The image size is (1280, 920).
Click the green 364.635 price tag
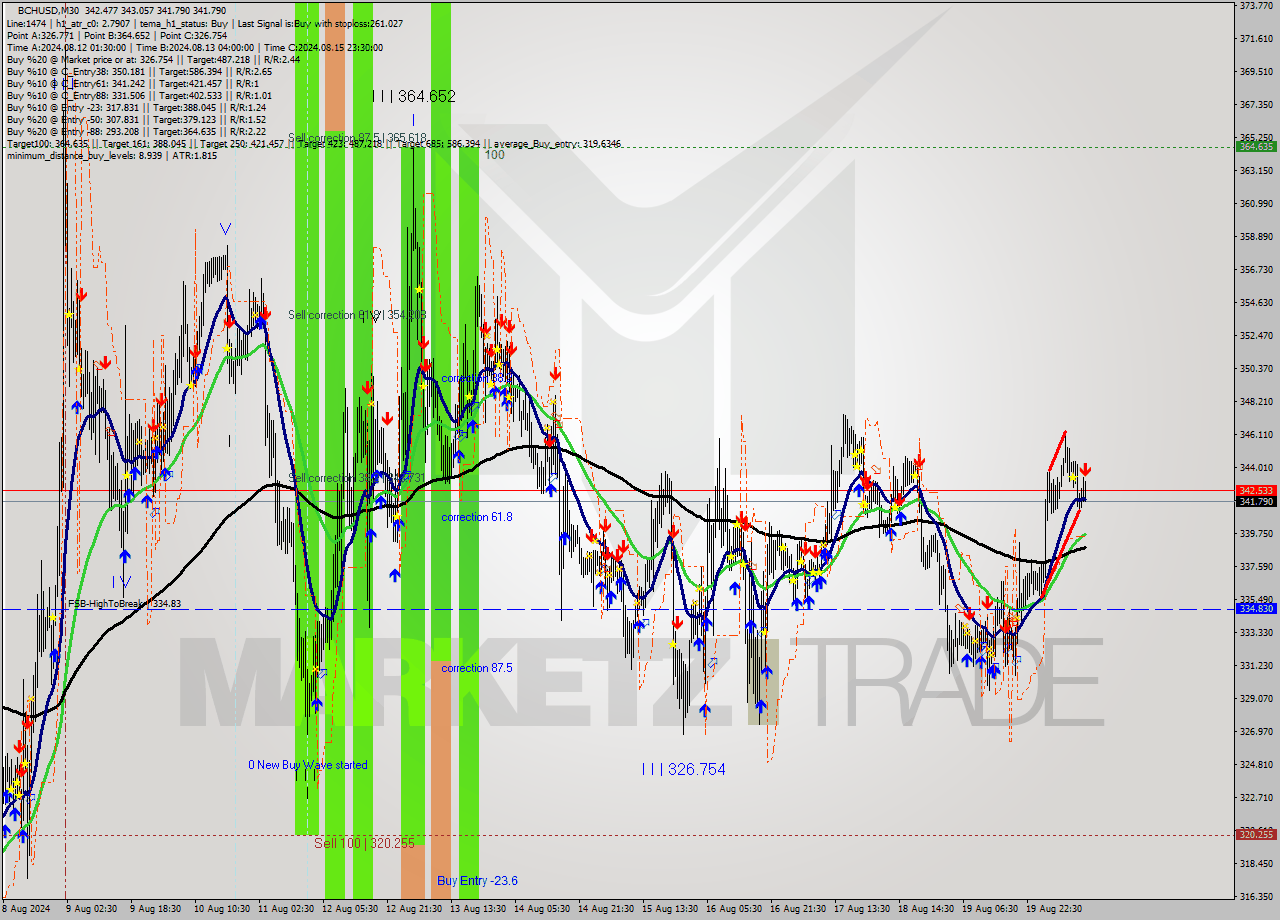tap(1256, 146)
